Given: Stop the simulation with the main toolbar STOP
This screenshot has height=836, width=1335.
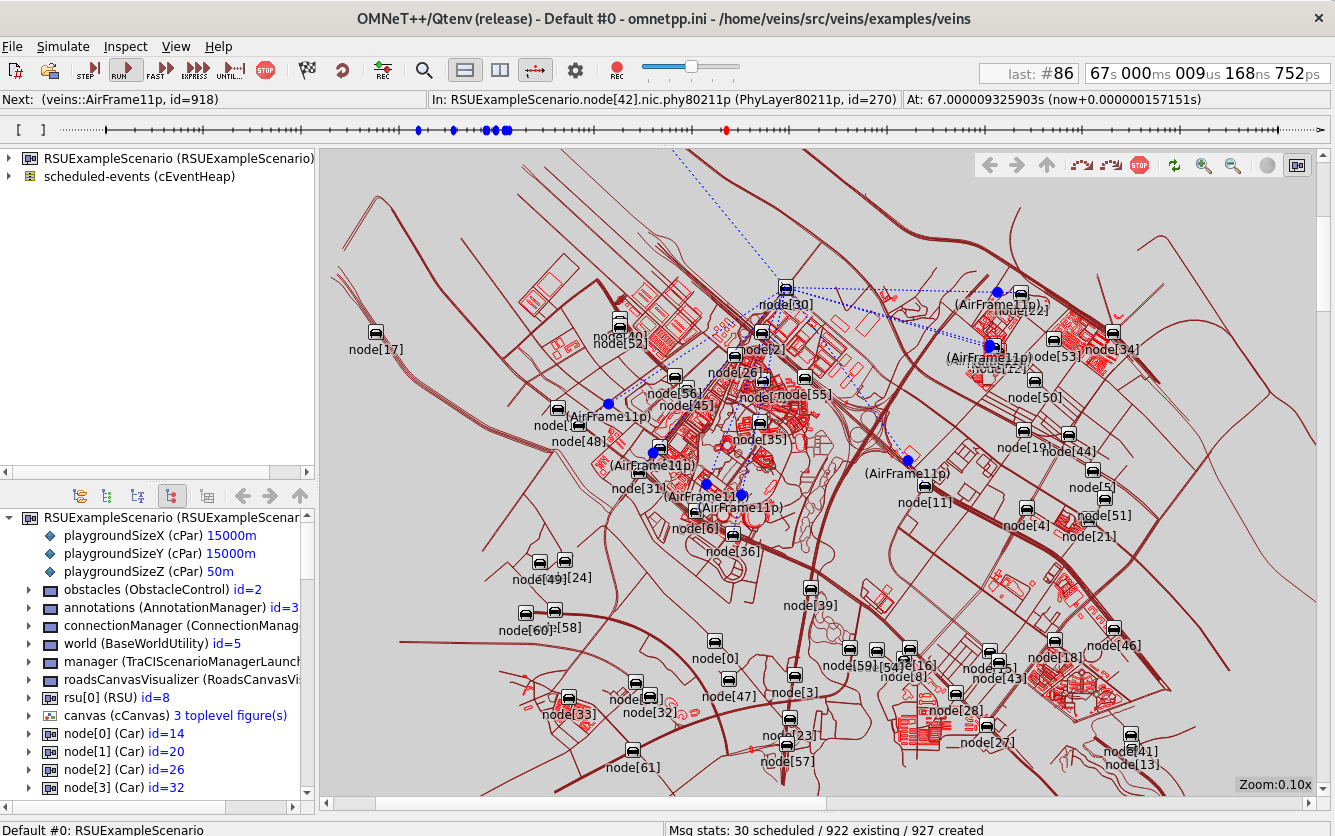Looking at the screenshot, I should tap(265, 70).
